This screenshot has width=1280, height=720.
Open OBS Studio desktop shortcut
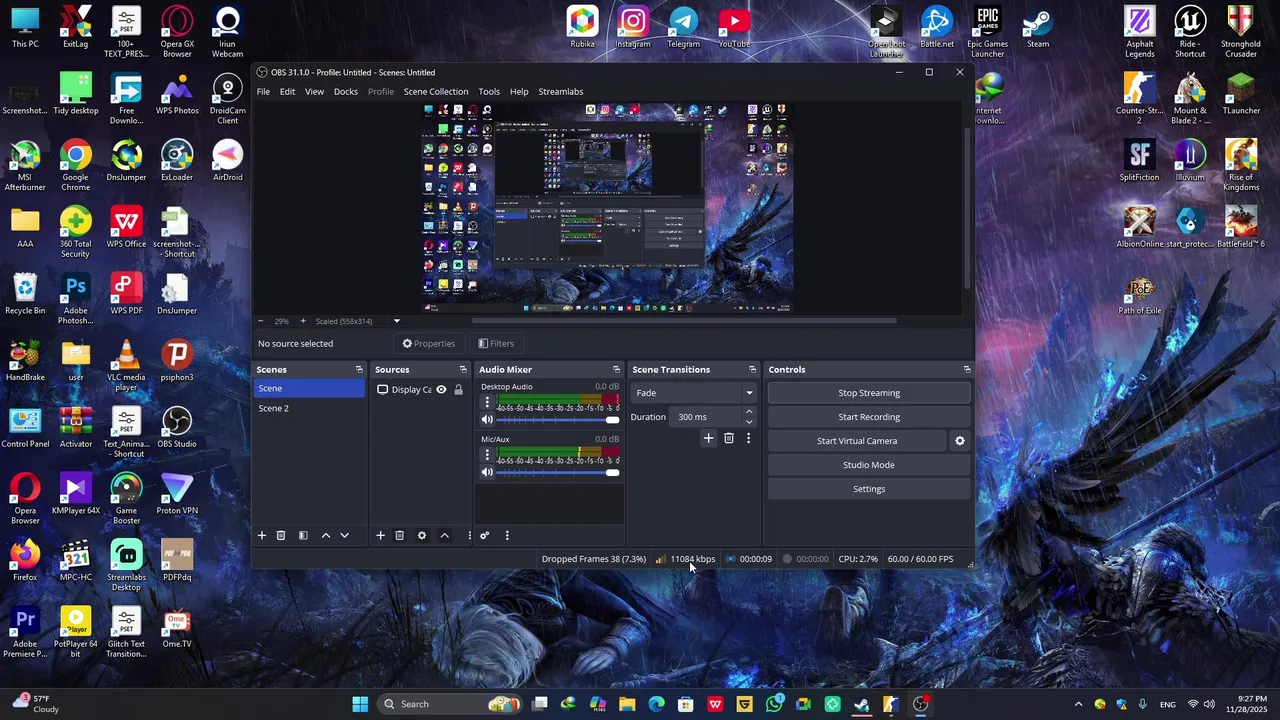177,427
